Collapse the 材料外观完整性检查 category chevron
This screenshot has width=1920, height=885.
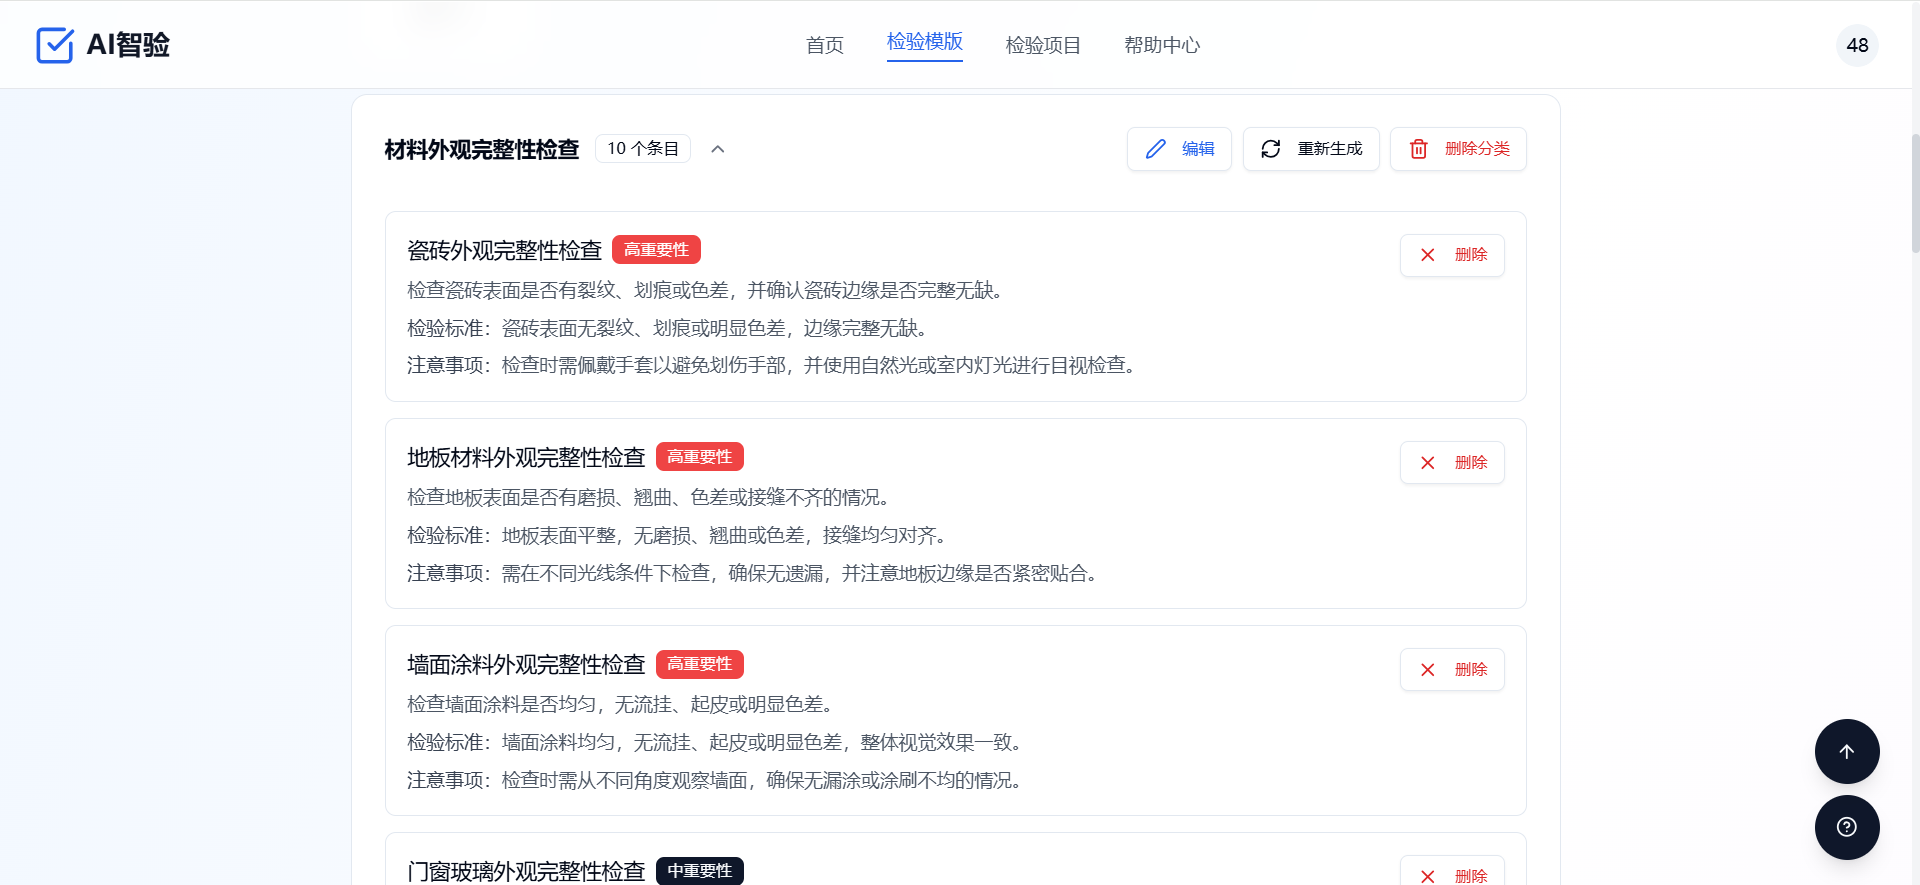point(717,149)
